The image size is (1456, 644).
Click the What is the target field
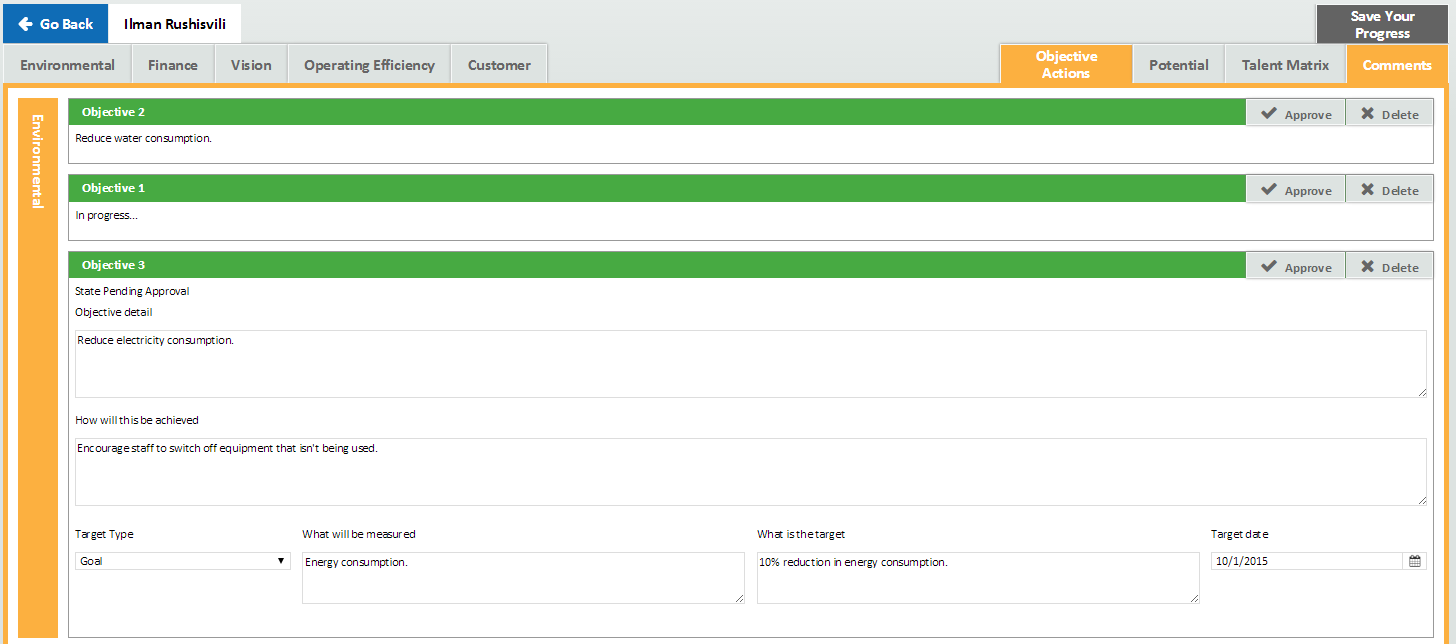(977, 578)
